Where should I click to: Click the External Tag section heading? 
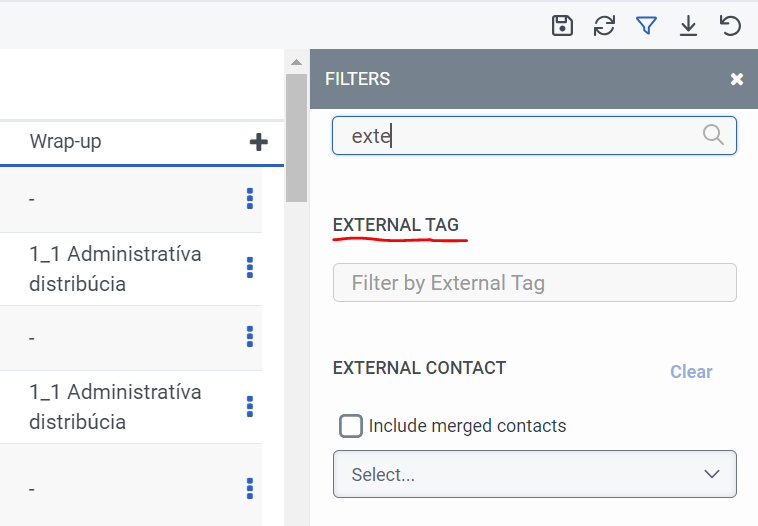pos(396,225)
